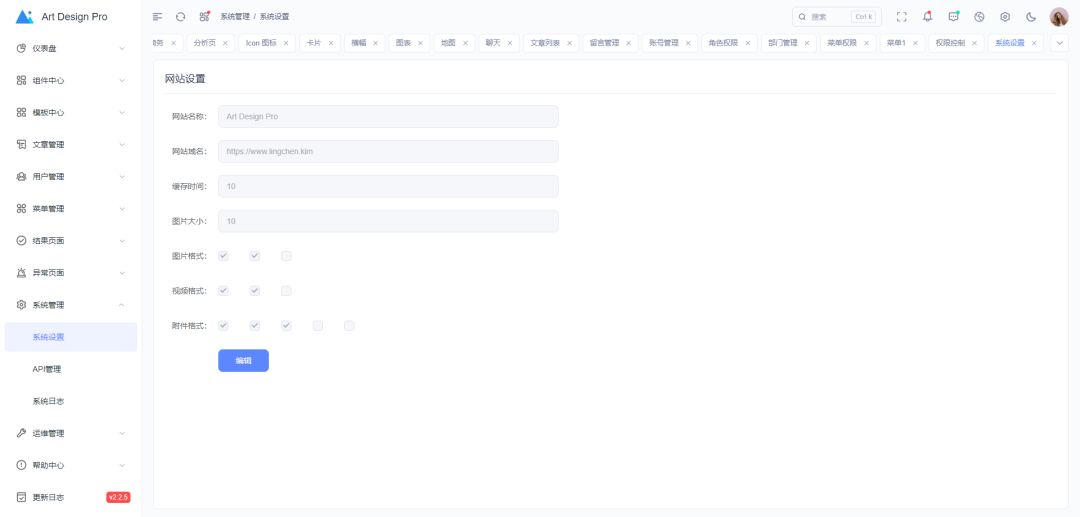Click the 帮助中心 info icon

pyautogui.click(x=21, y=465)
